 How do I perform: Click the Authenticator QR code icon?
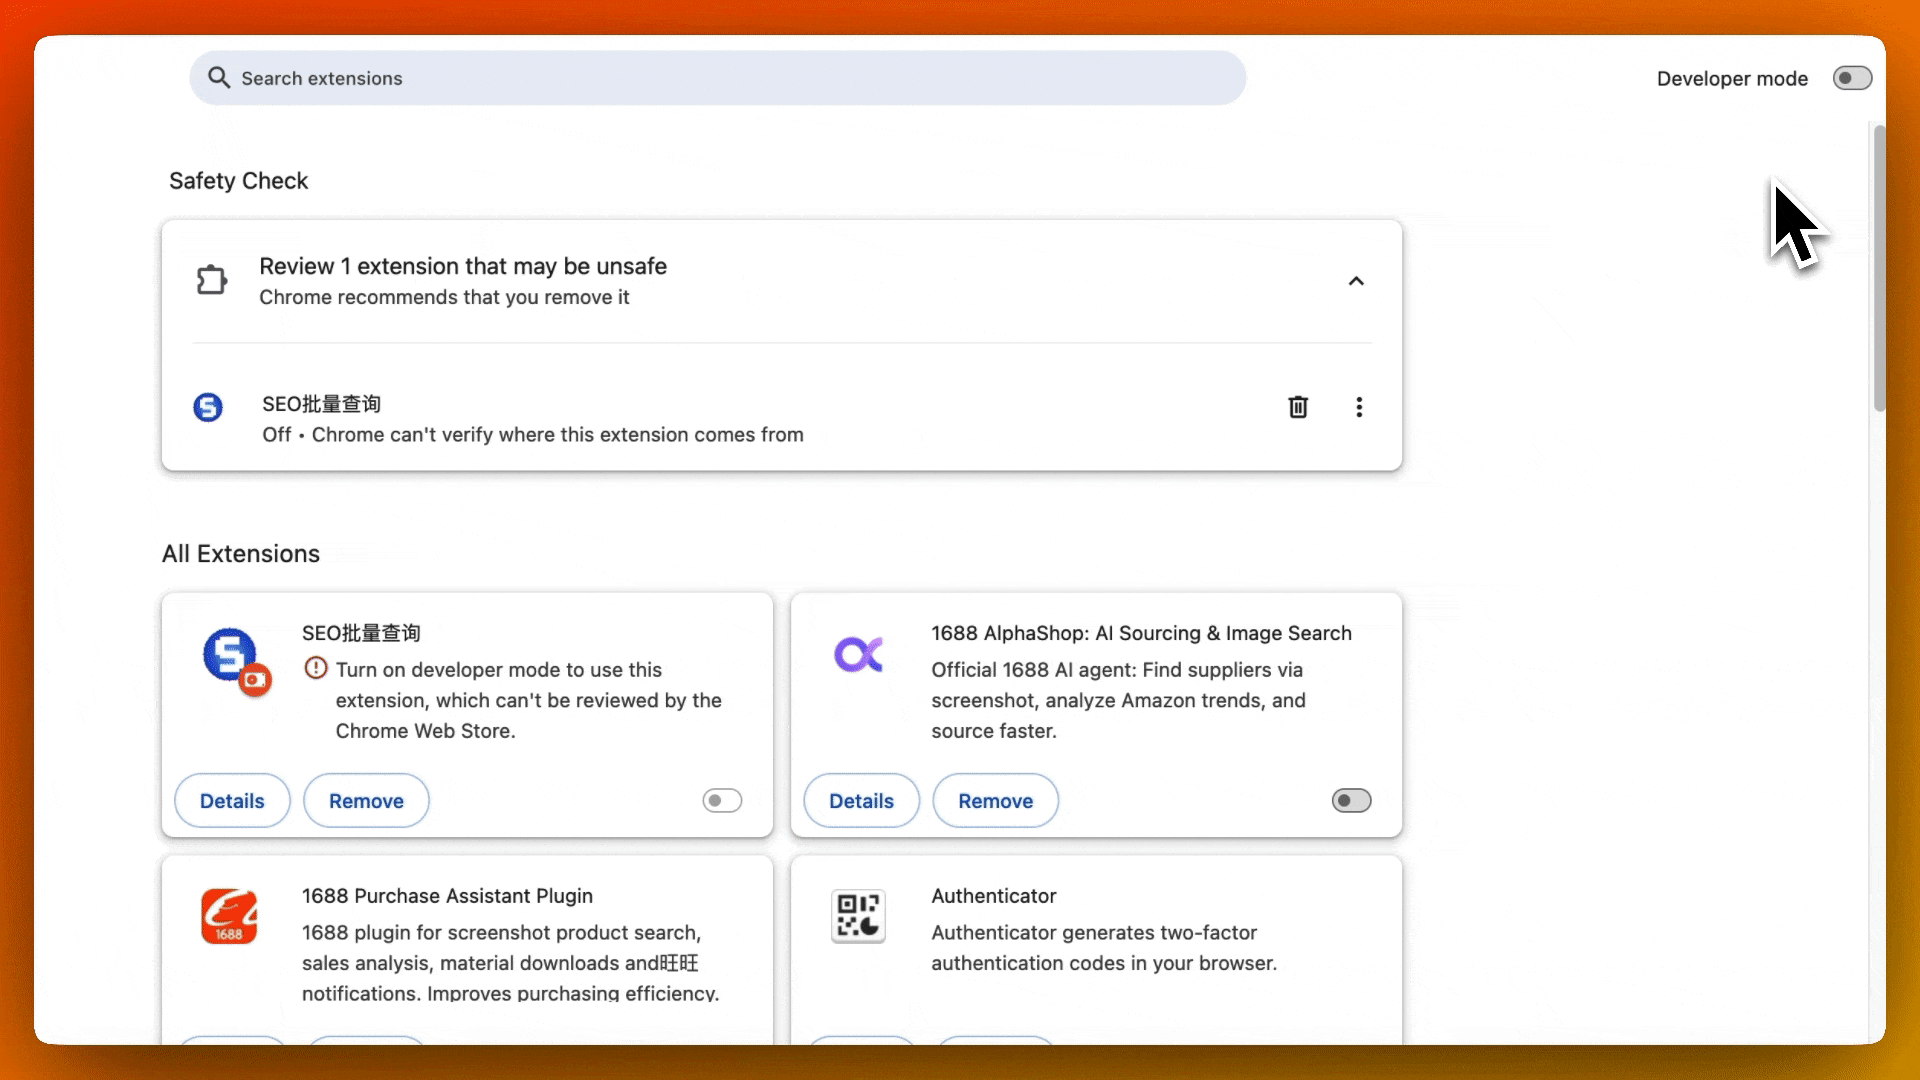858,916
